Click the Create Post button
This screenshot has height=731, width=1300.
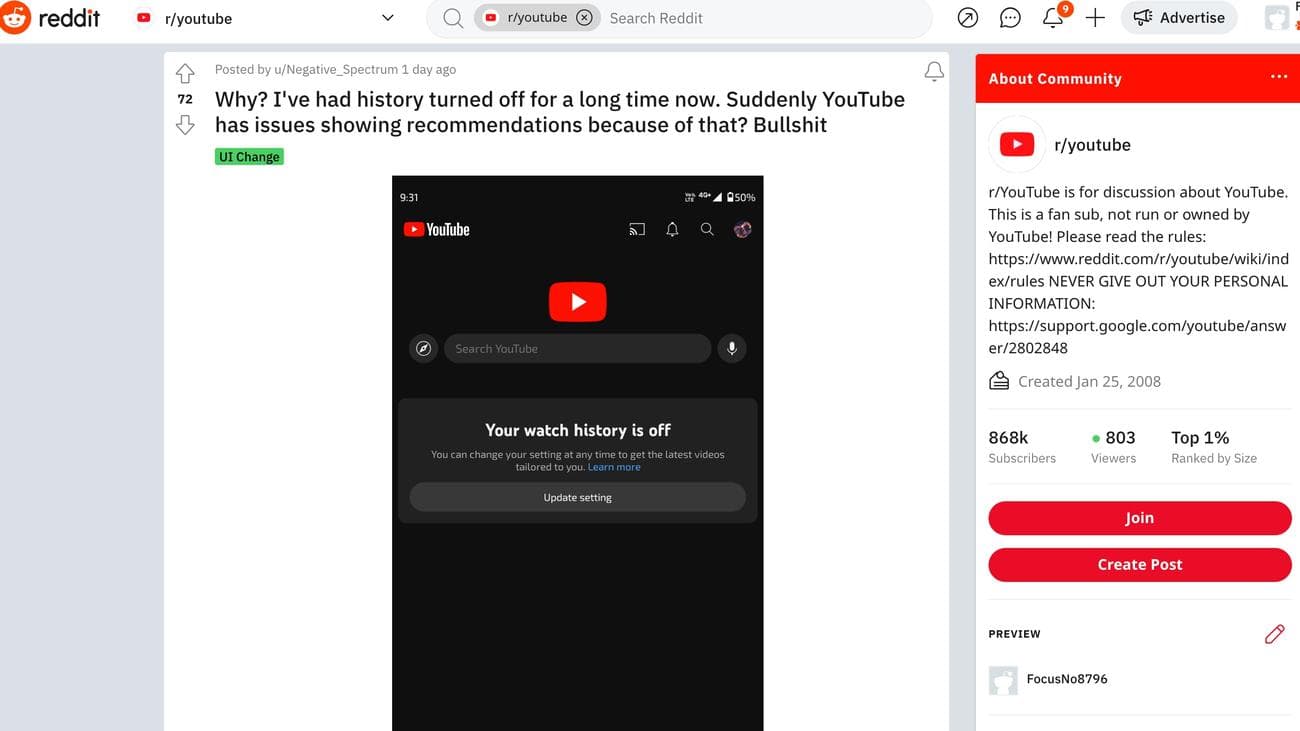click(1139, 564)
